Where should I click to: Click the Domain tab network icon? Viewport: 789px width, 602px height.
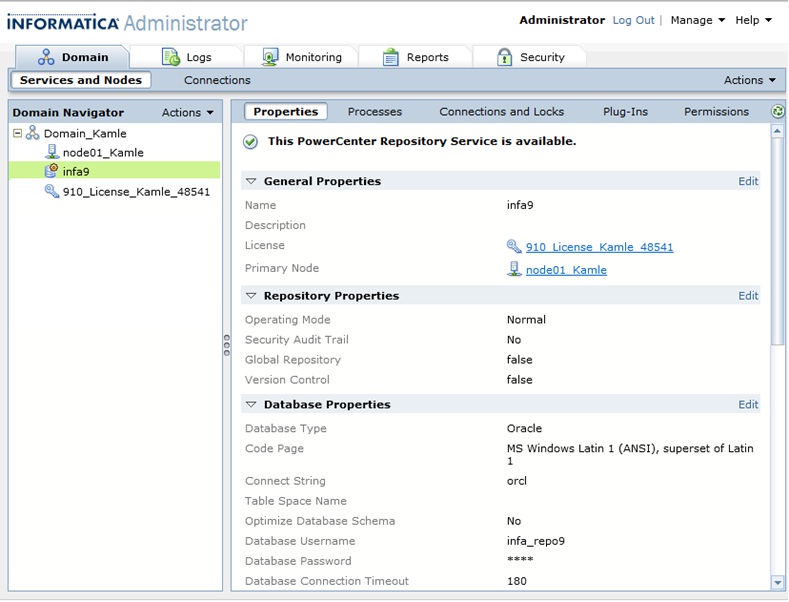pyautogui.click(x=46, y=57)
